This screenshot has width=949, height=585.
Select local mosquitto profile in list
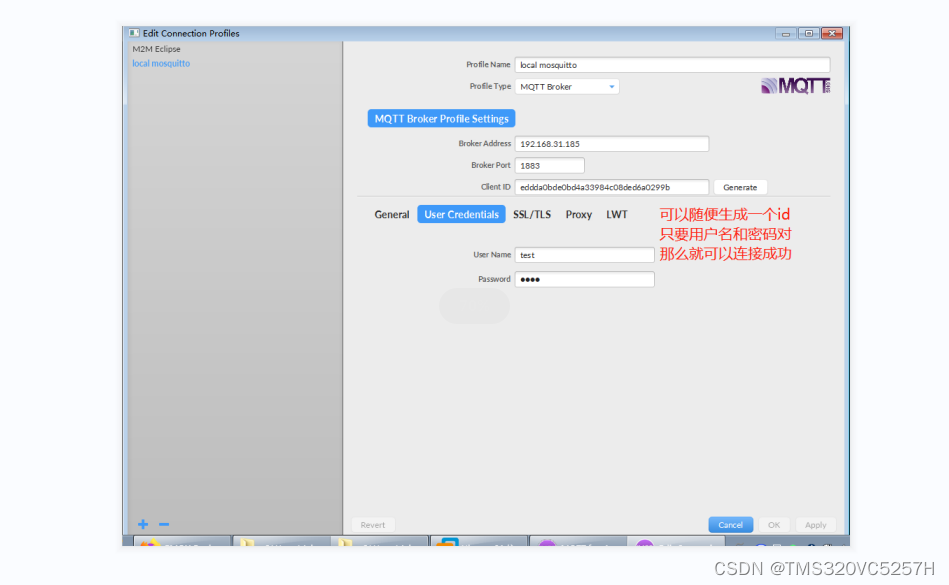[161, 64]
